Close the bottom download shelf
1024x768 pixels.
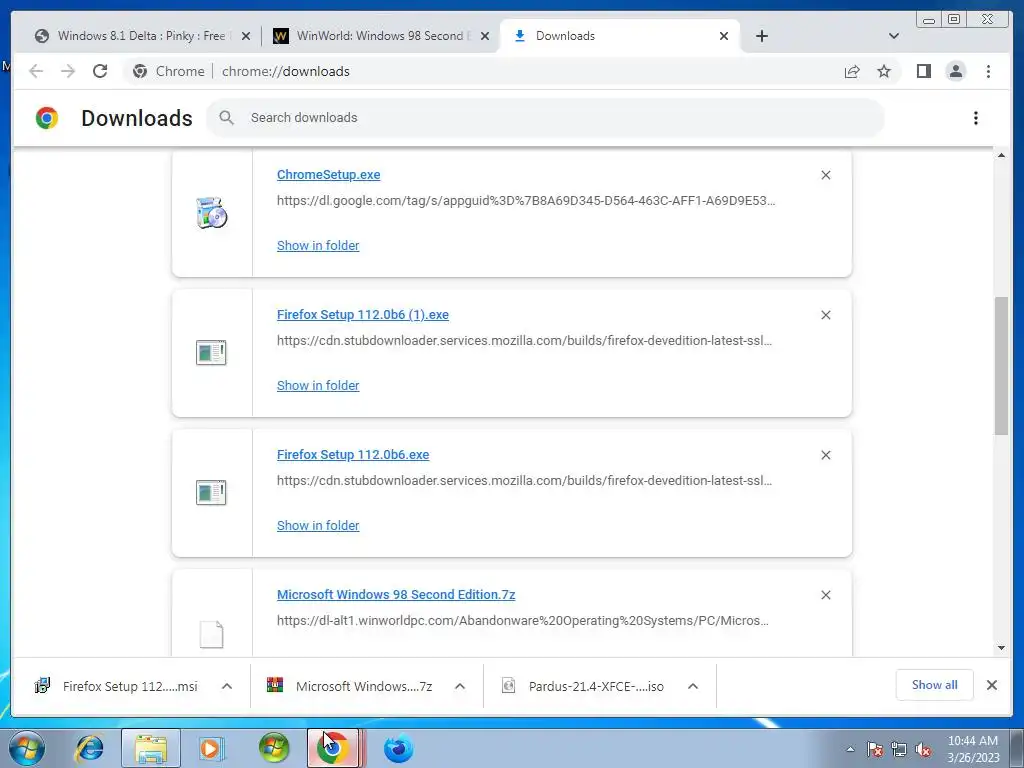pos(991,685)
